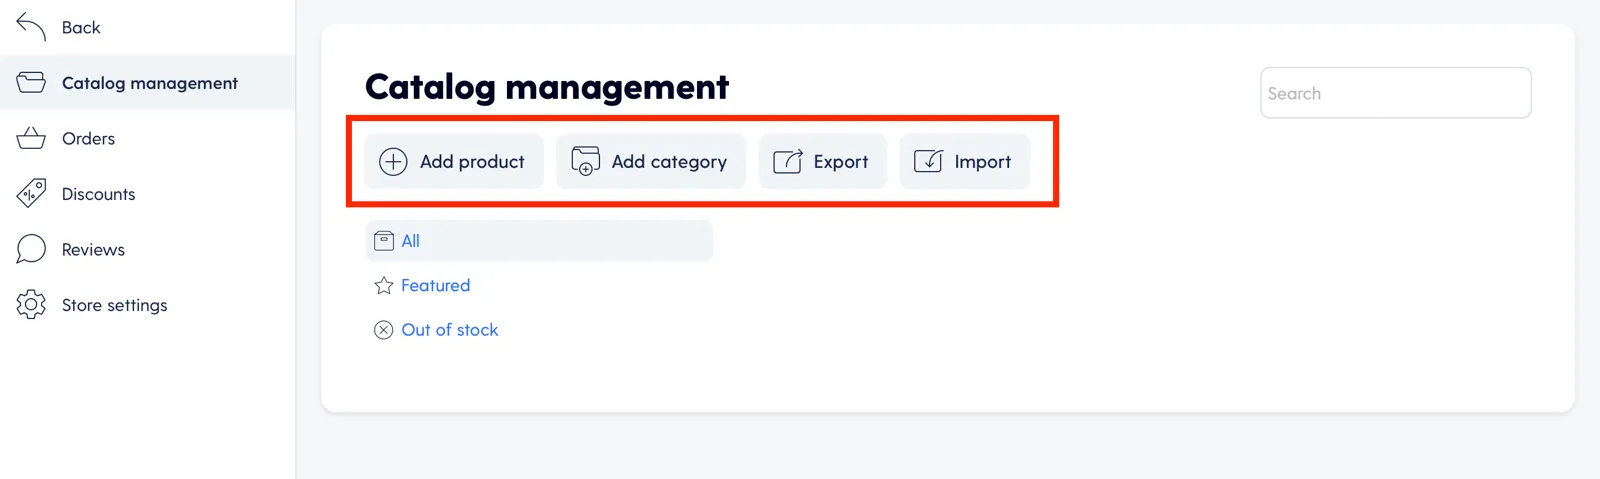Click the Catalog management folder icon
Screen dimensions: 1600x479
(31, 82)
